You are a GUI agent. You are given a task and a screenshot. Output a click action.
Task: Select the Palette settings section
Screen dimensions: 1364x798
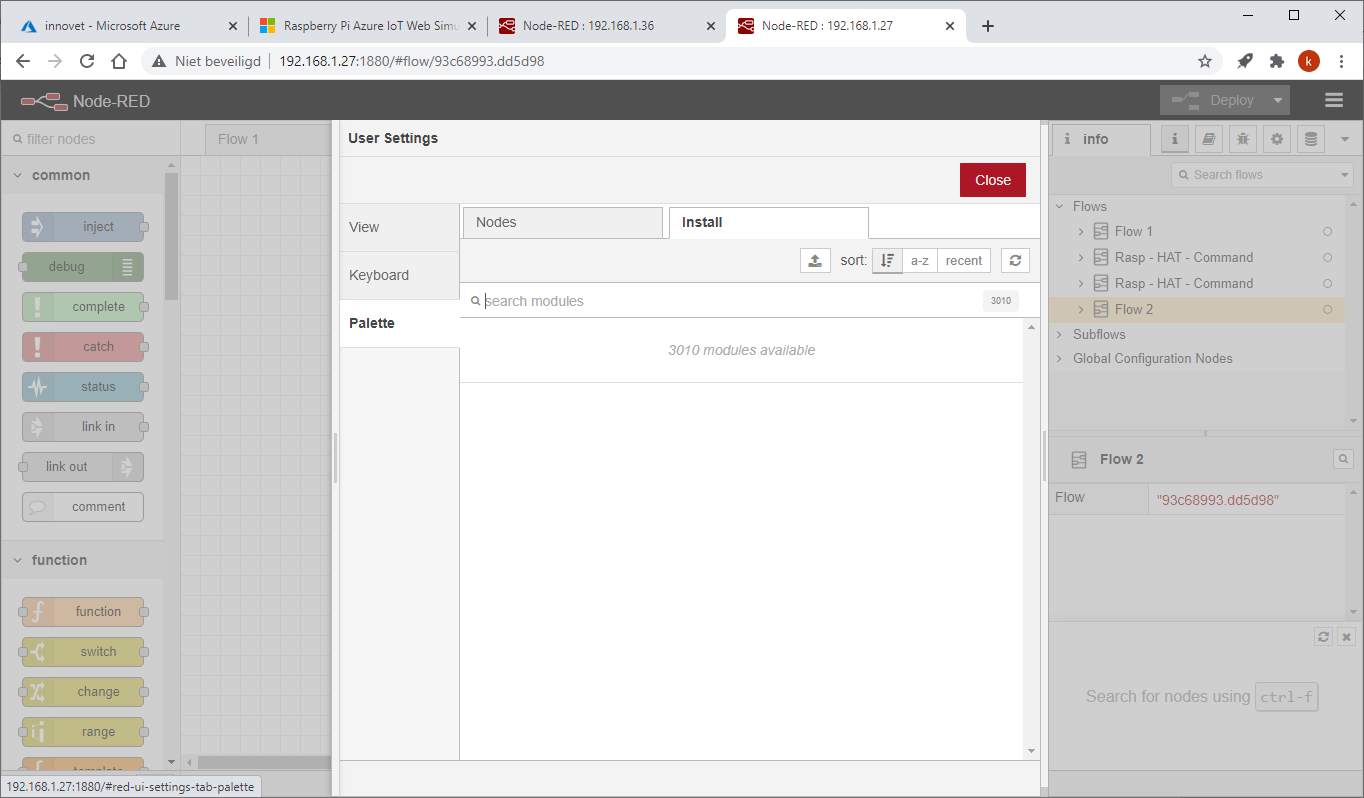399,323
